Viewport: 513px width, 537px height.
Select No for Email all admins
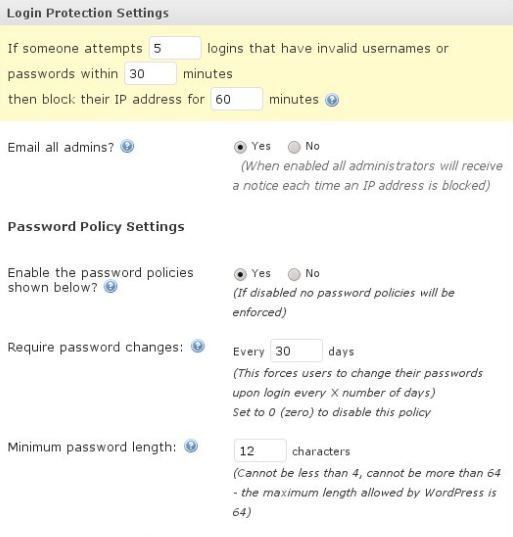(x=294, y=147)
